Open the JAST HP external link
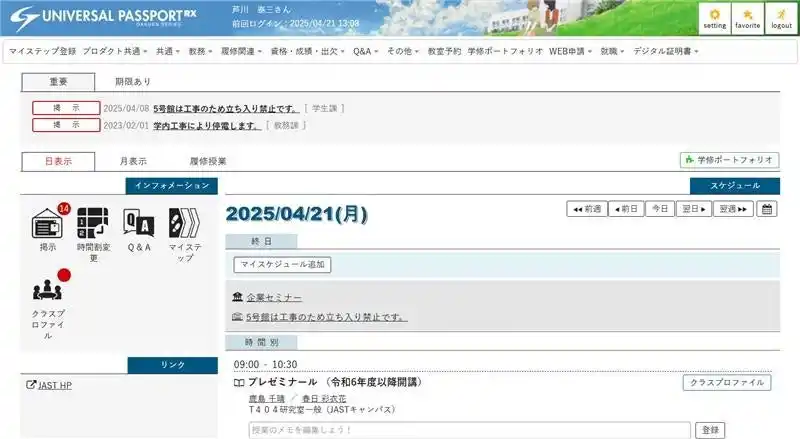800x439 pixels. click(54, 385)
